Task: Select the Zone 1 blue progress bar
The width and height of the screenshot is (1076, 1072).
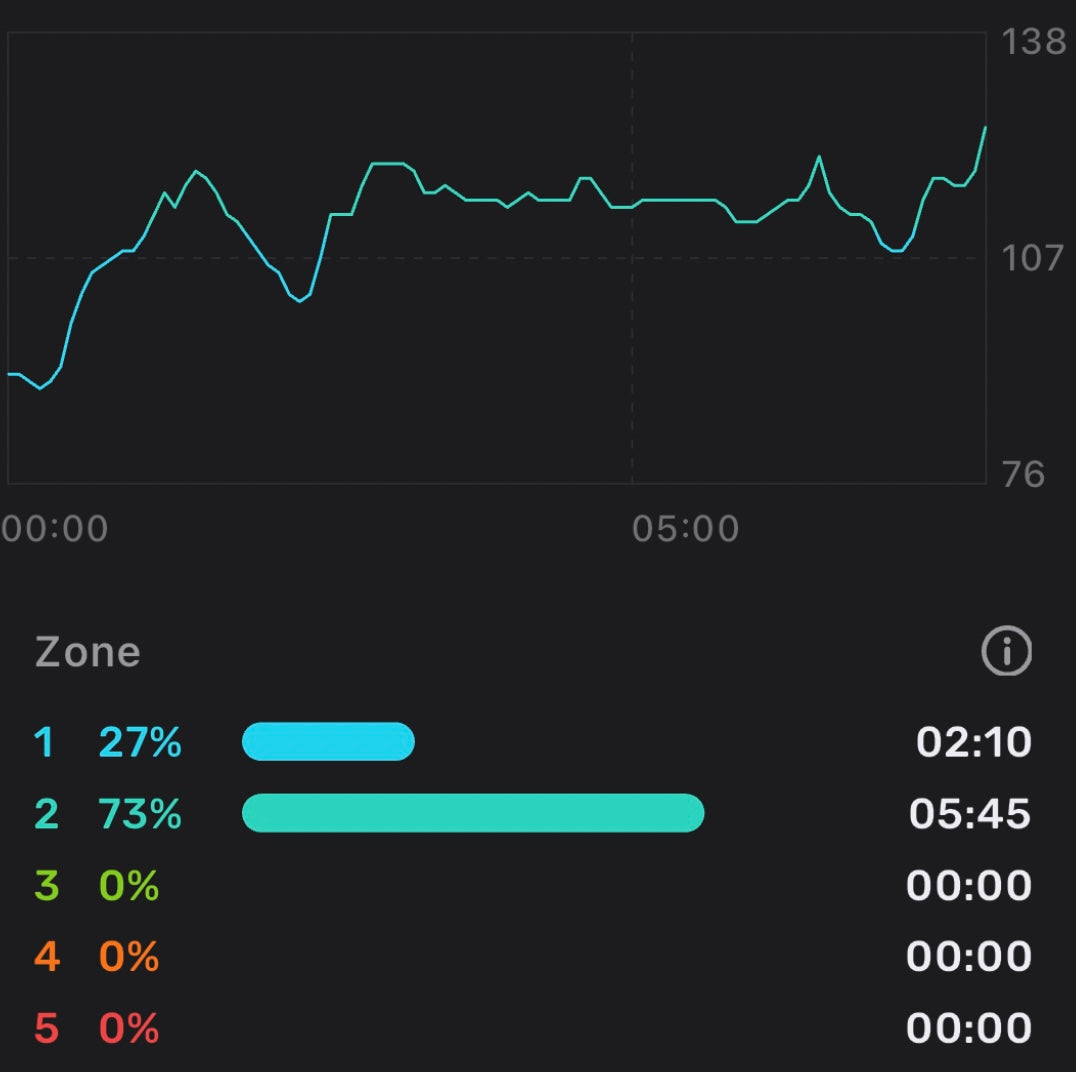Action: coord(328,742)
